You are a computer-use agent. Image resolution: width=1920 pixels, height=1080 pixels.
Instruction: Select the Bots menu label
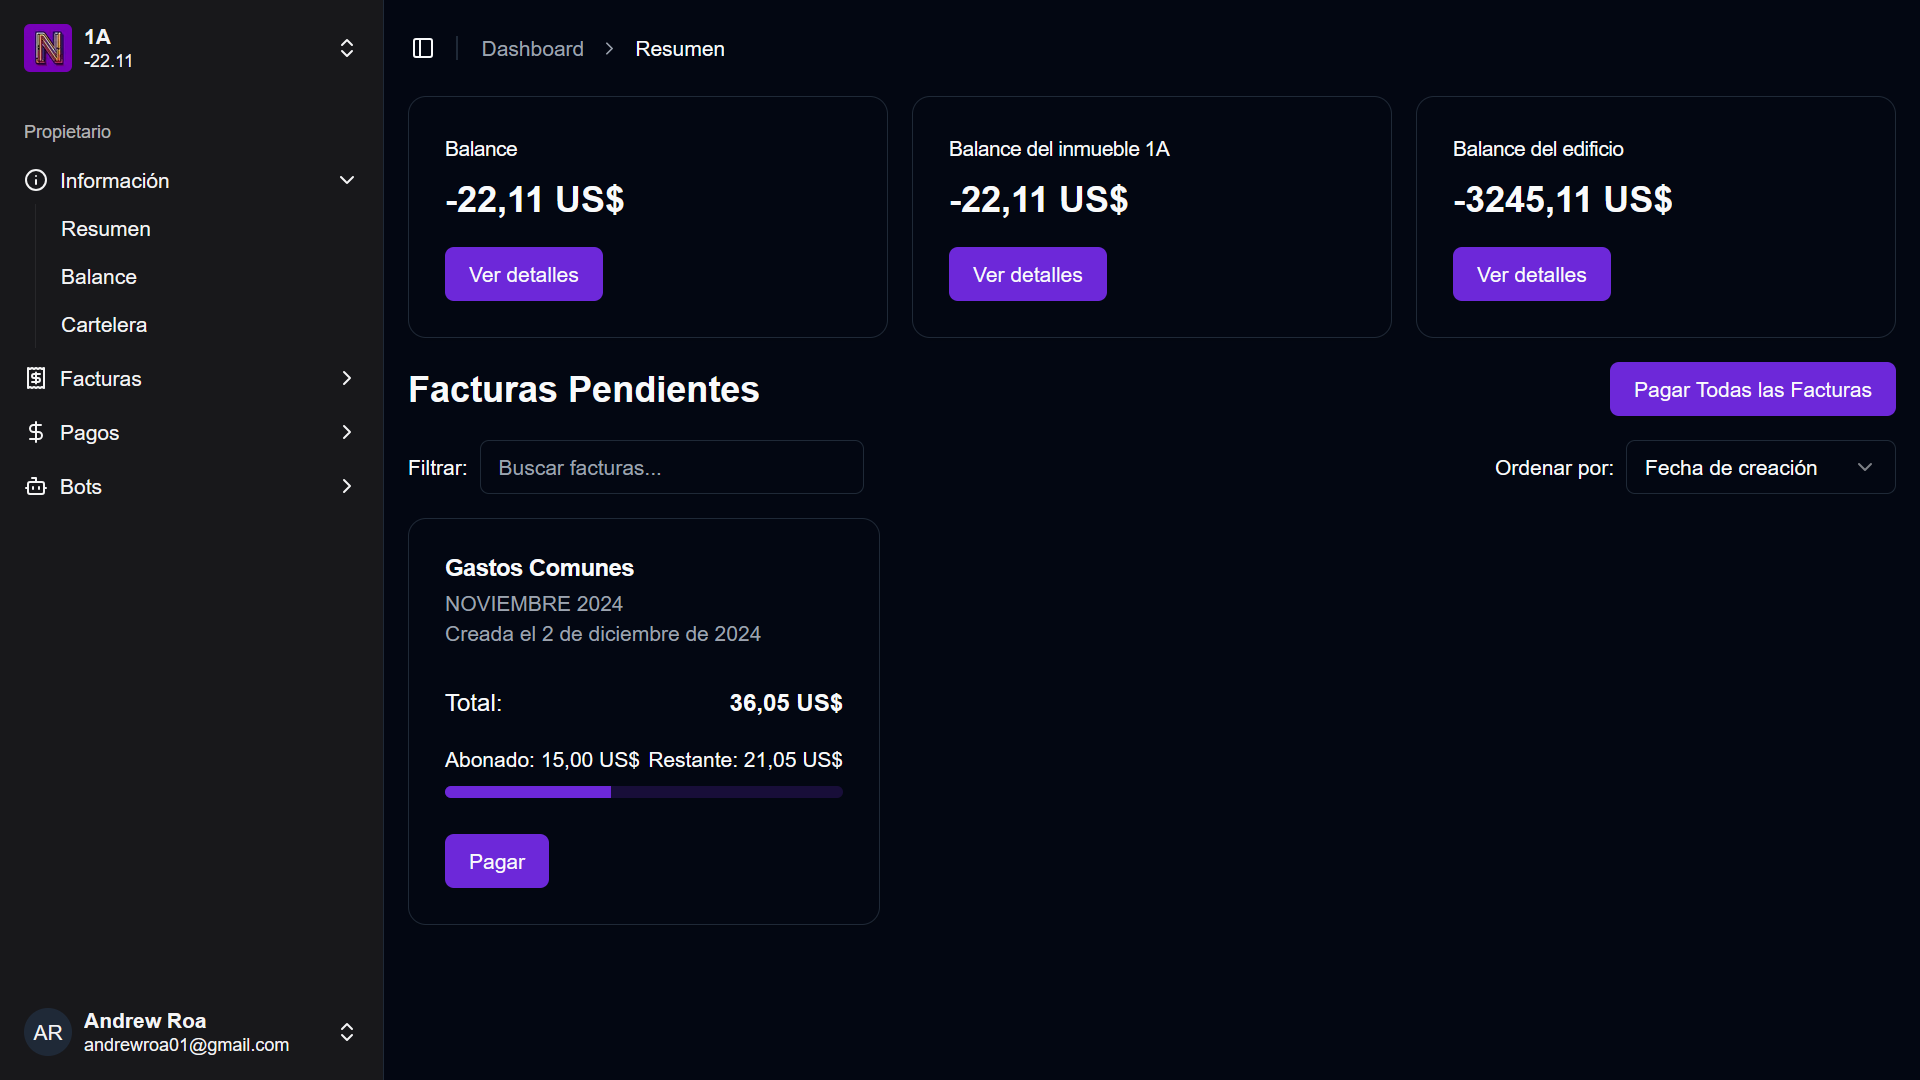coord(81,486)
